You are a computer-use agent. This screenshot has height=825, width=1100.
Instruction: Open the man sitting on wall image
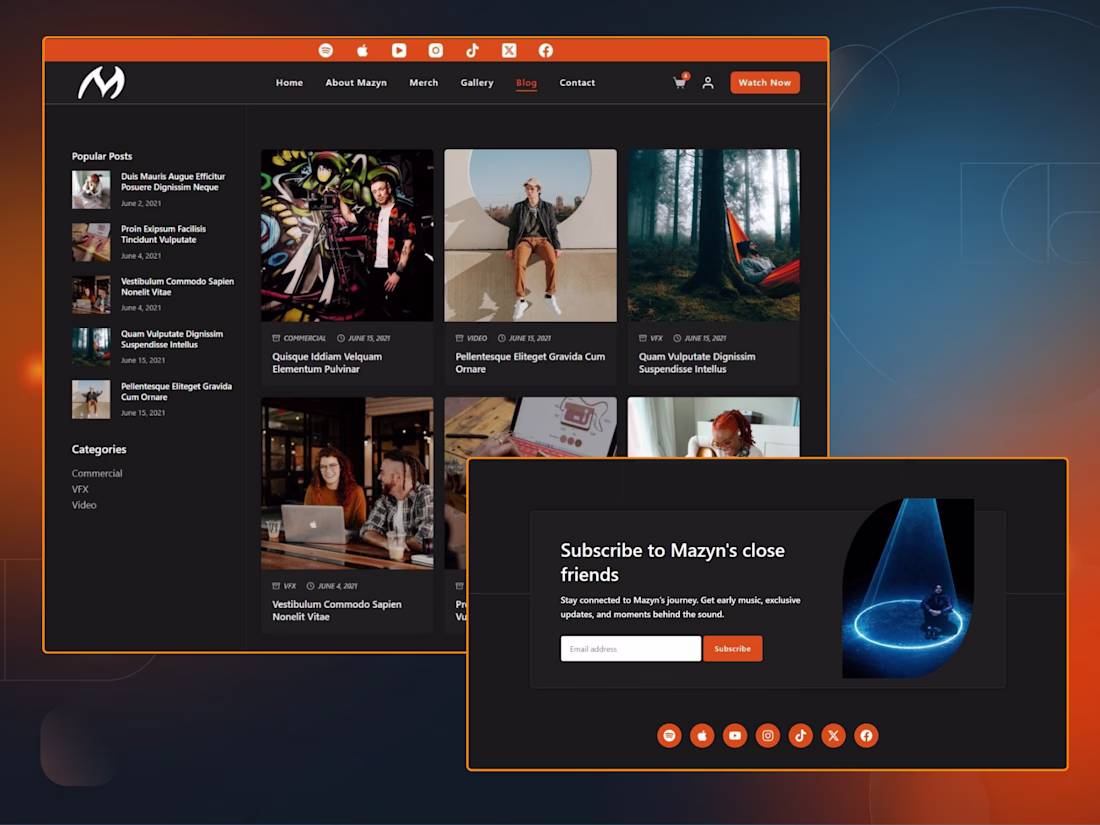[x=530, y=235]
